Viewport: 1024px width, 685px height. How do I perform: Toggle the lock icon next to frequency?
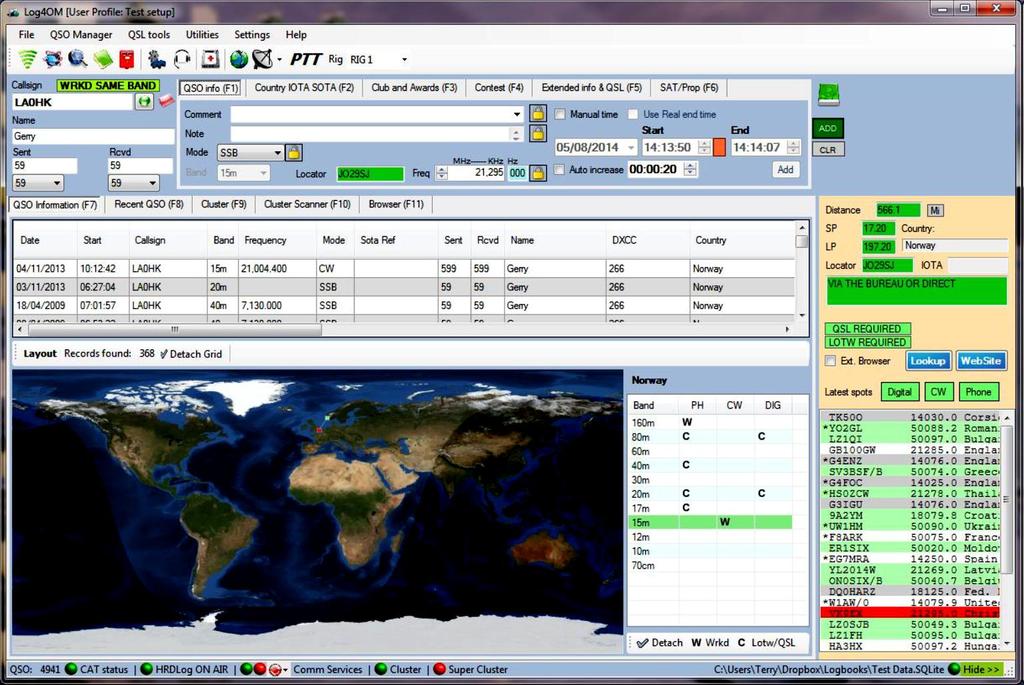[x=537, y=173]
